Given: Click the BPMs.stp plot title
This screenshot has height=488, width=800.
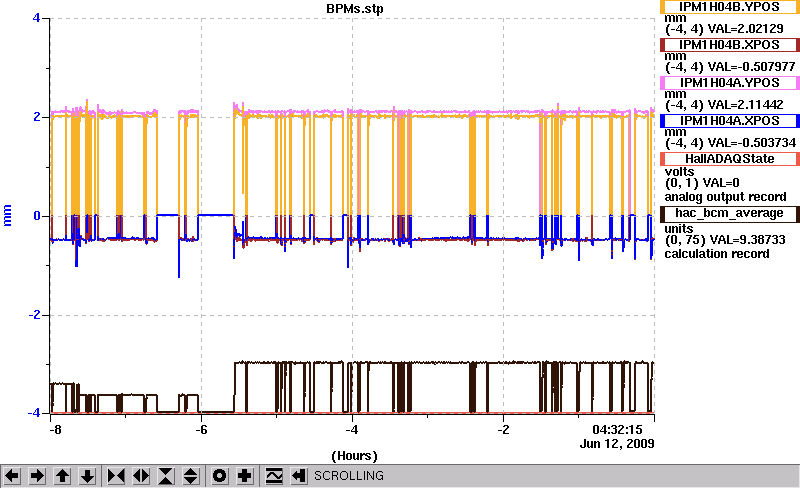Looking at the screenshot, I should tap(355, 9).
